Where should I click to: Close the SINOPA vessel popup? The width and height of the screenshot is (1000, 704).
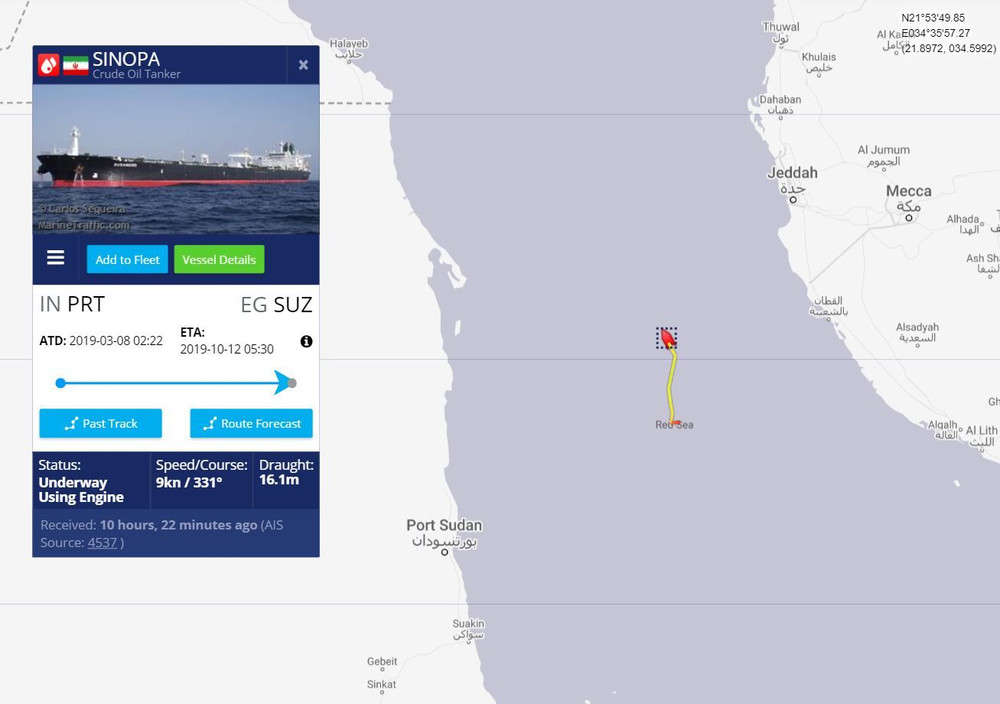point(304,65)
